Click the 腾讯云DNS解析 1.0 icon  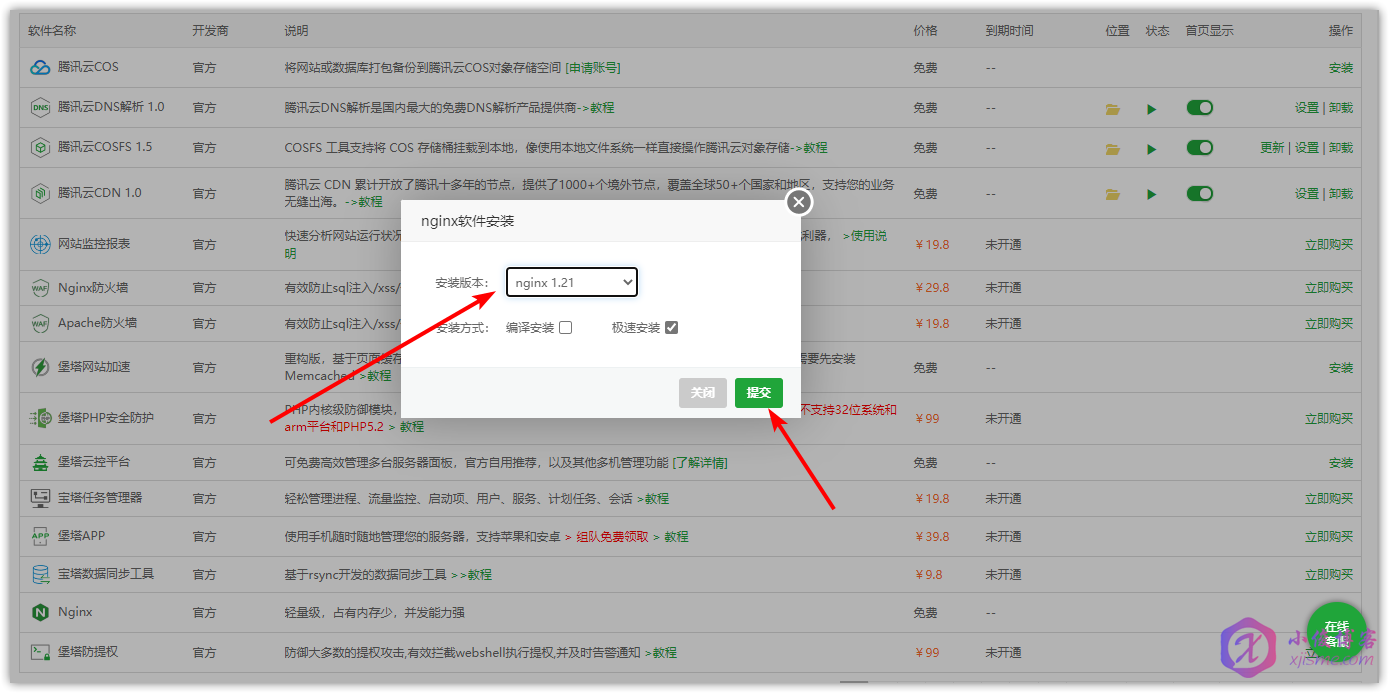(x=40, y=107)
